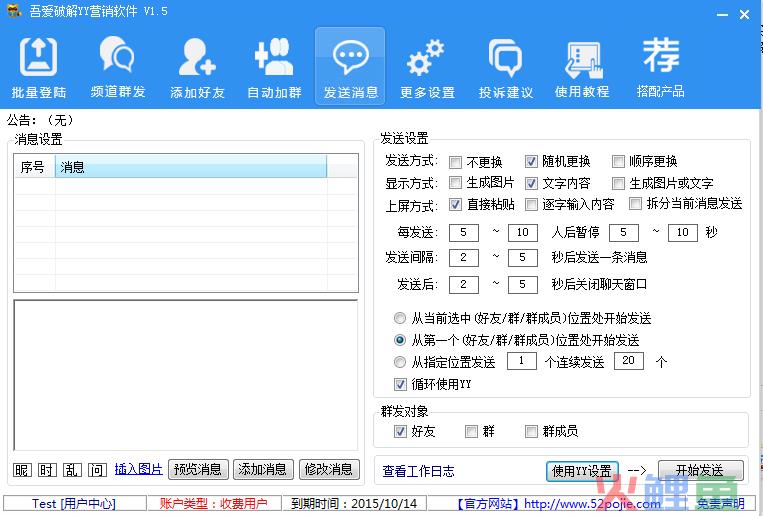Click into the message text editing area
The image size is (763, 516).
185,375
